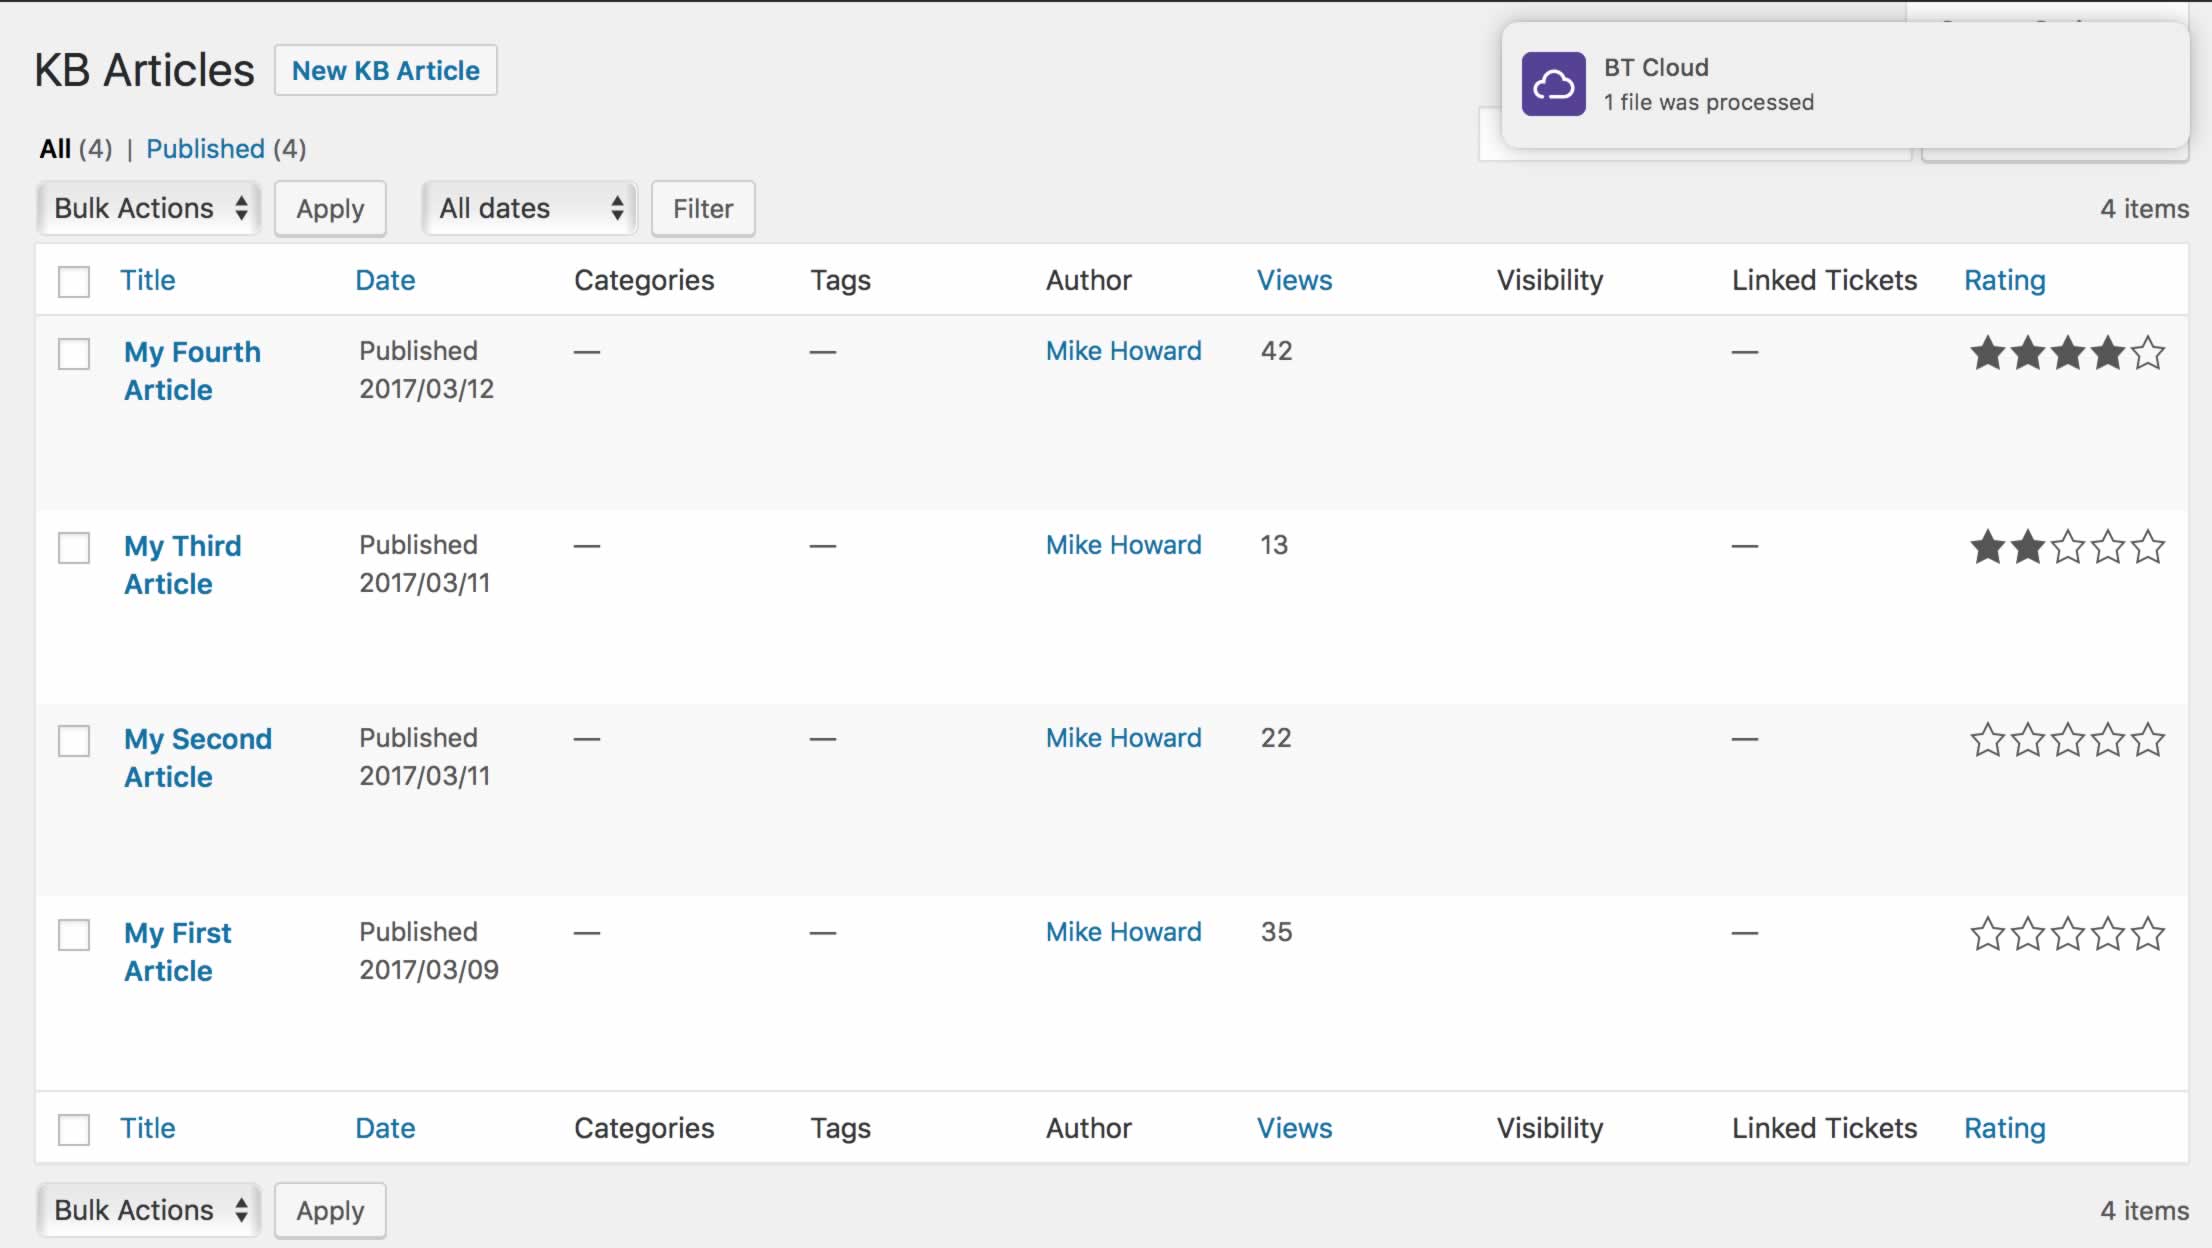Open the top Bulk Actions dropdown
The height and width of the screenshot is (1248, 2212).
click(x=149, y=208)
